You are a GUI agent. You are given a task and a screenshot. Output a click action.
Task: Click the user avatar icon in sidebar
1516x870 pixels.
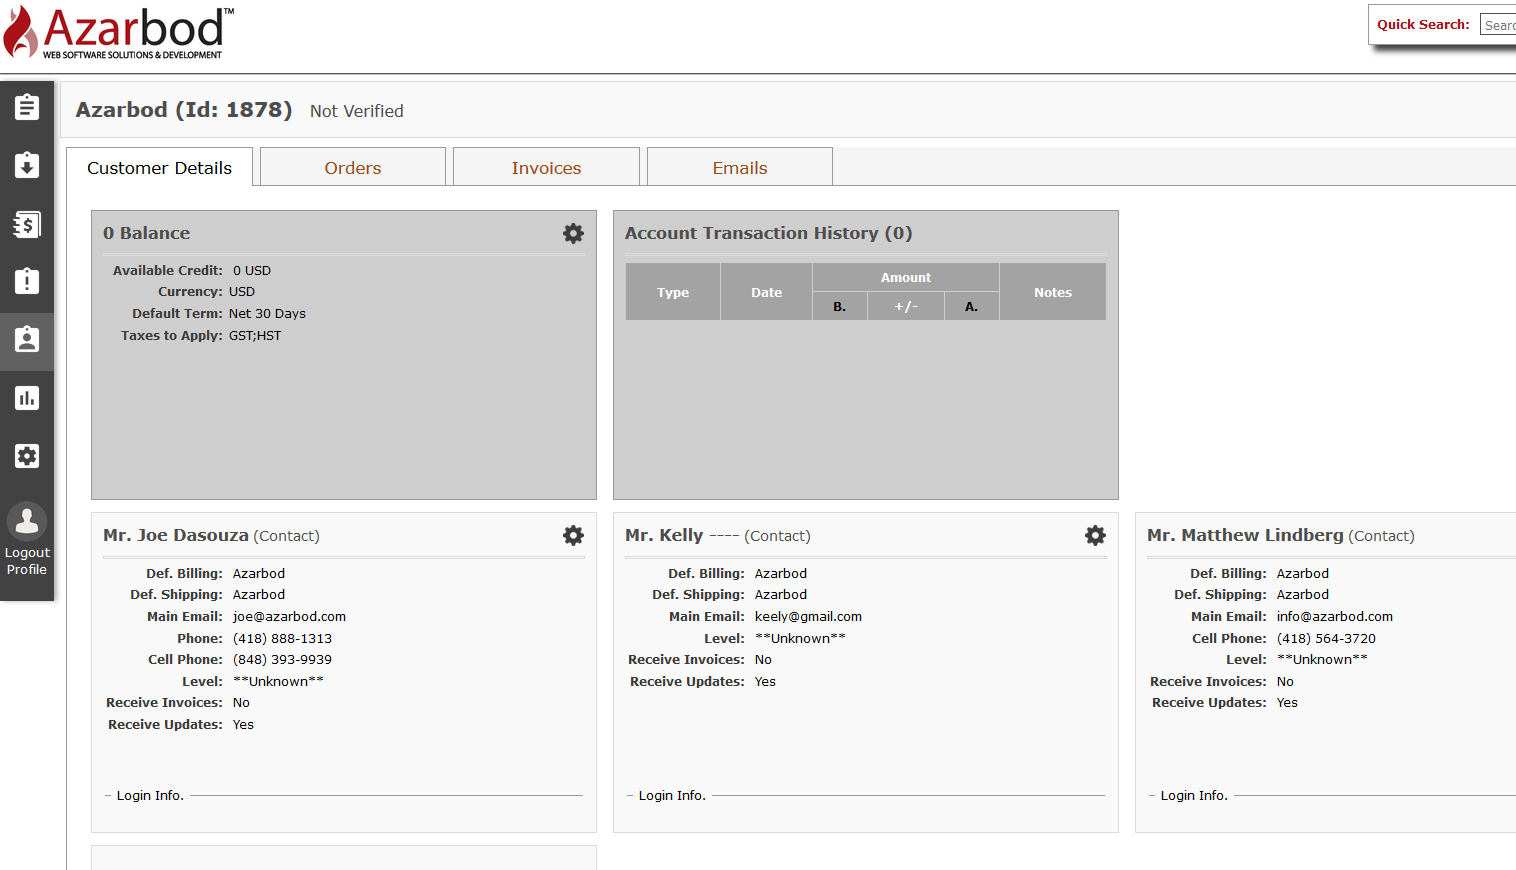pyautogui.click(x=27, y=521)
